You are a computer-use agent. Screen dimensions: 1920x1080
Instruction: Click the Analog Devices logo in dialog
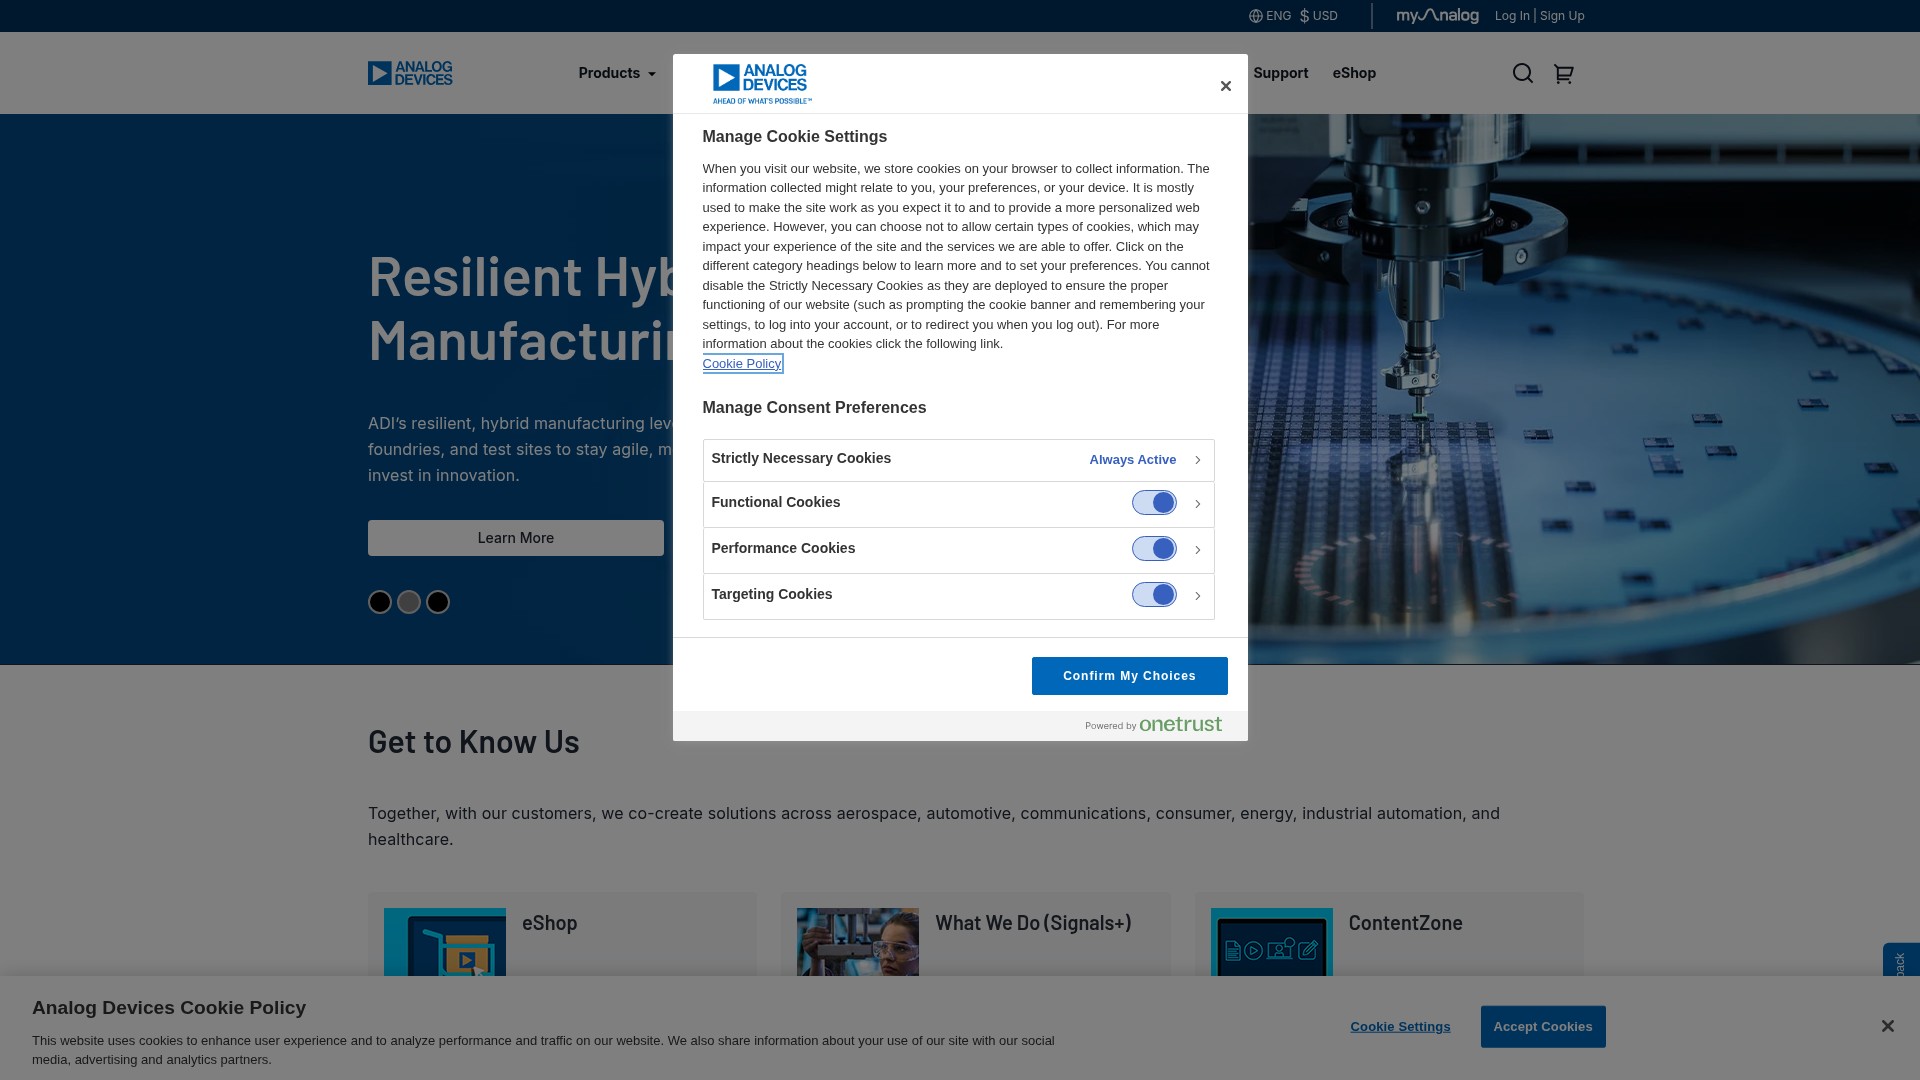(x=762, y=84)
